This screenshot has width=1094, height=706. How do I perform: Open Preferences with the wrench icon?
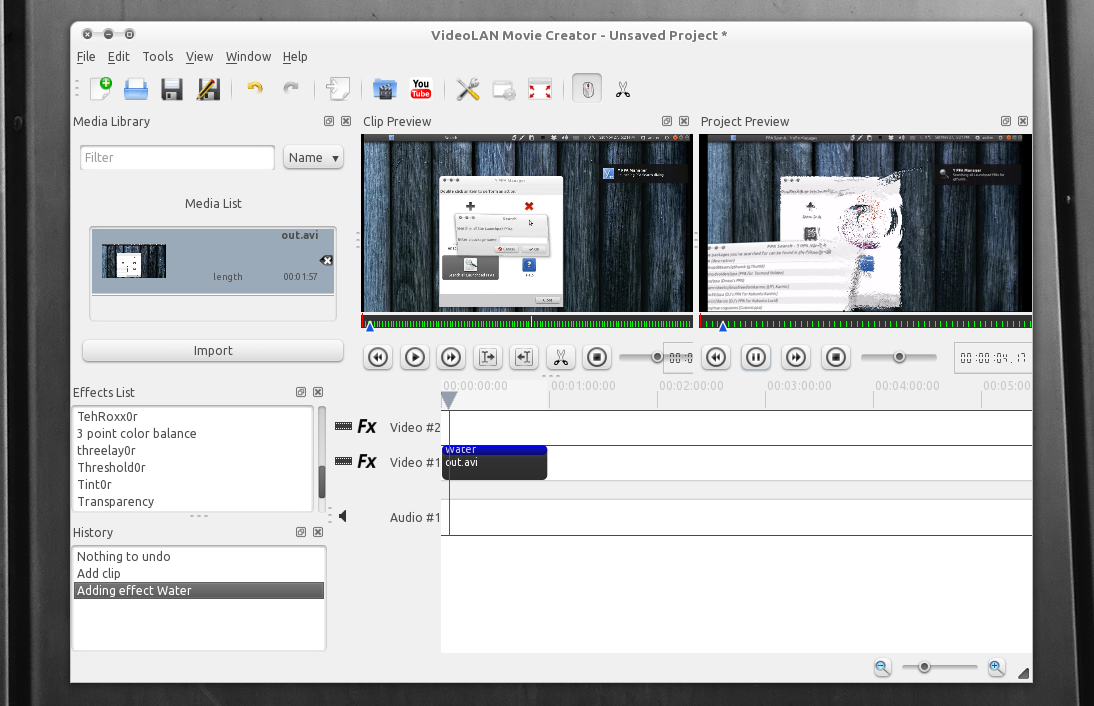[x=467, y=89]
